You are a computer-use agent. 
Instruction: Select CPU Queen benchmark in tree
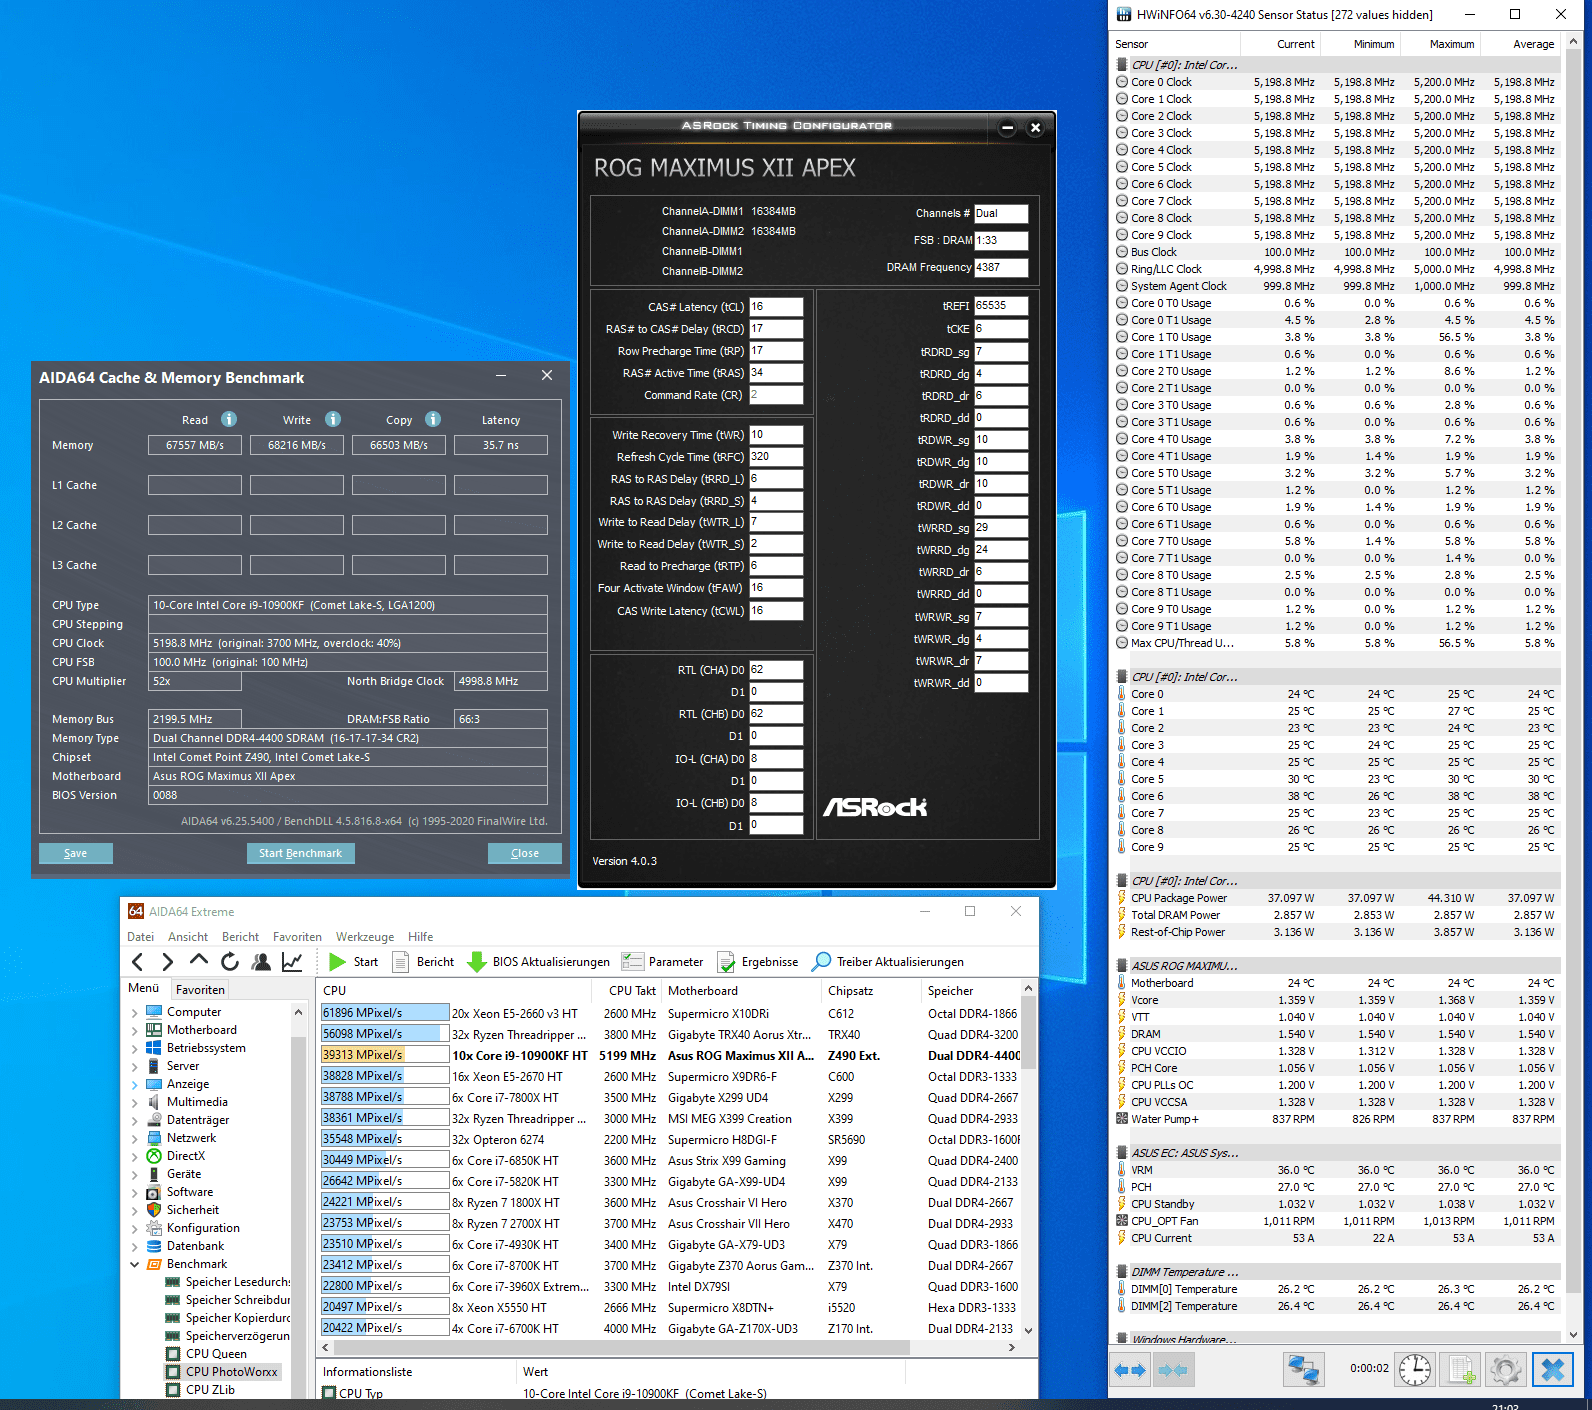tap(216, 1354)
